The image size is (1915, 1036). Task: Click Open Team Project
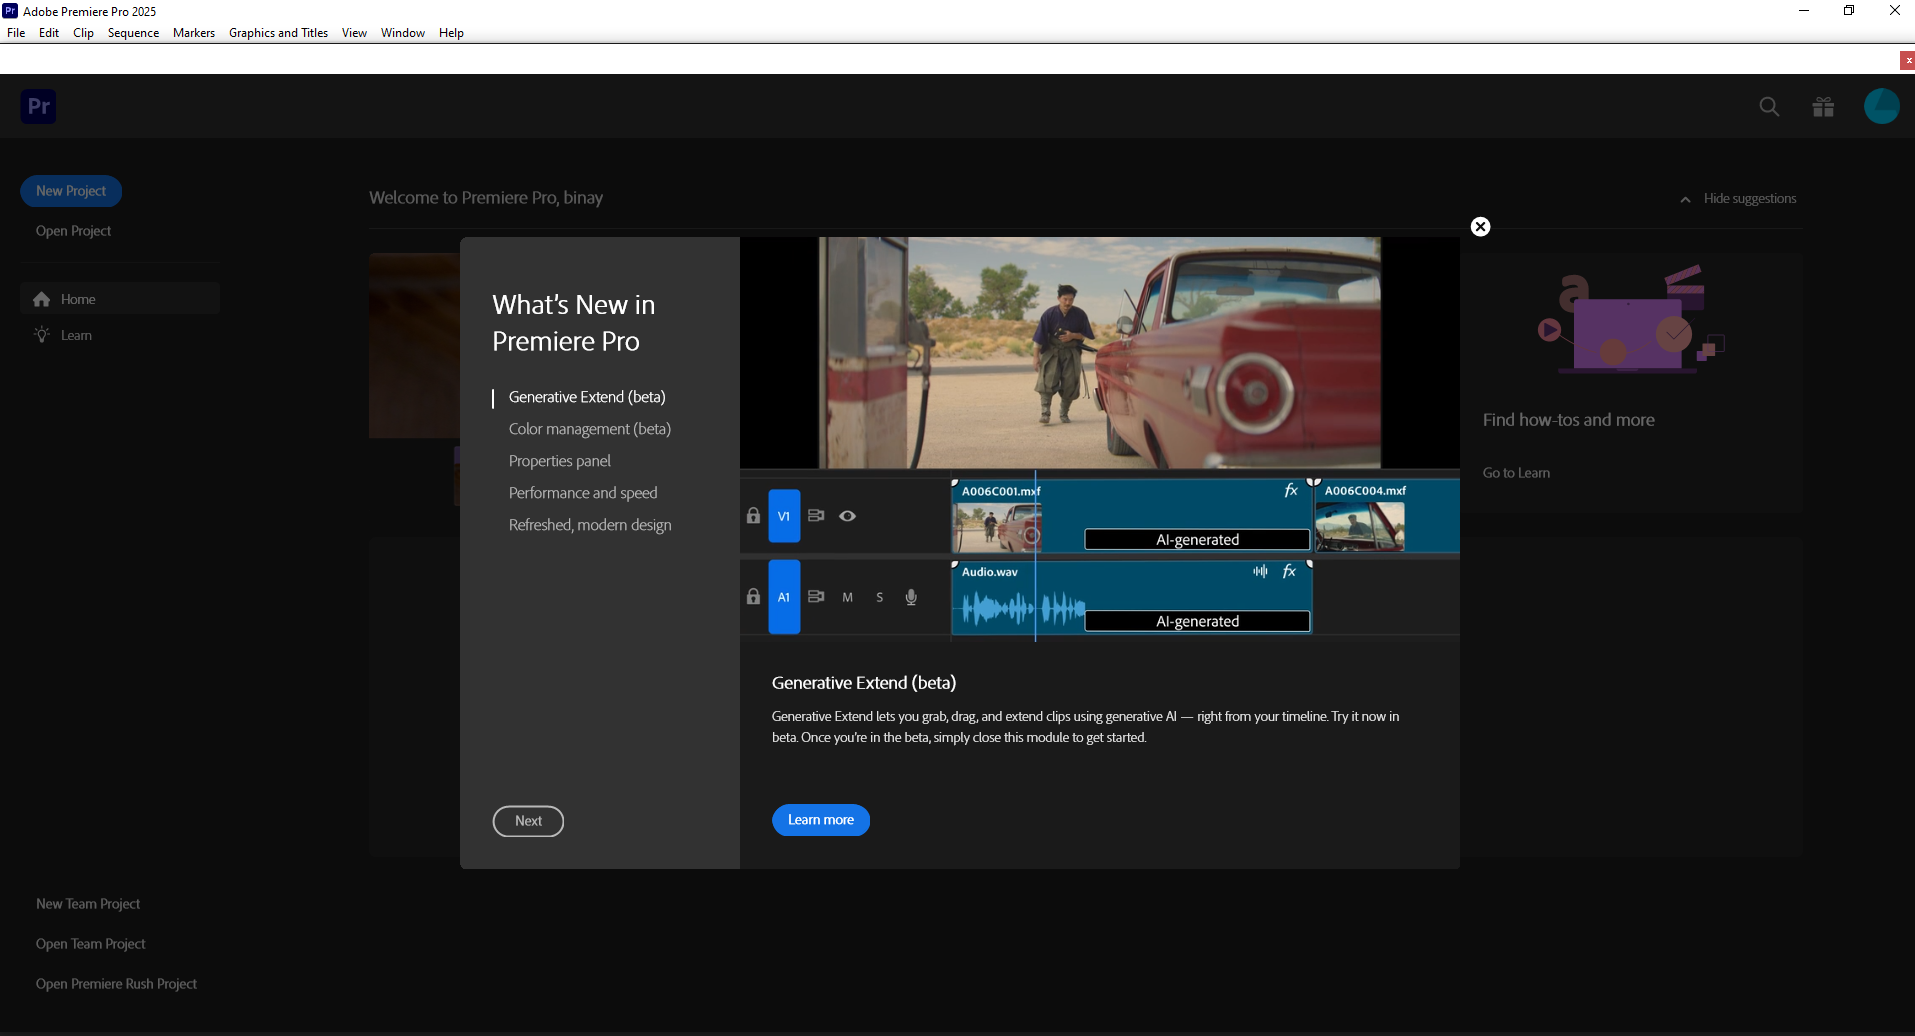[90, 944]
